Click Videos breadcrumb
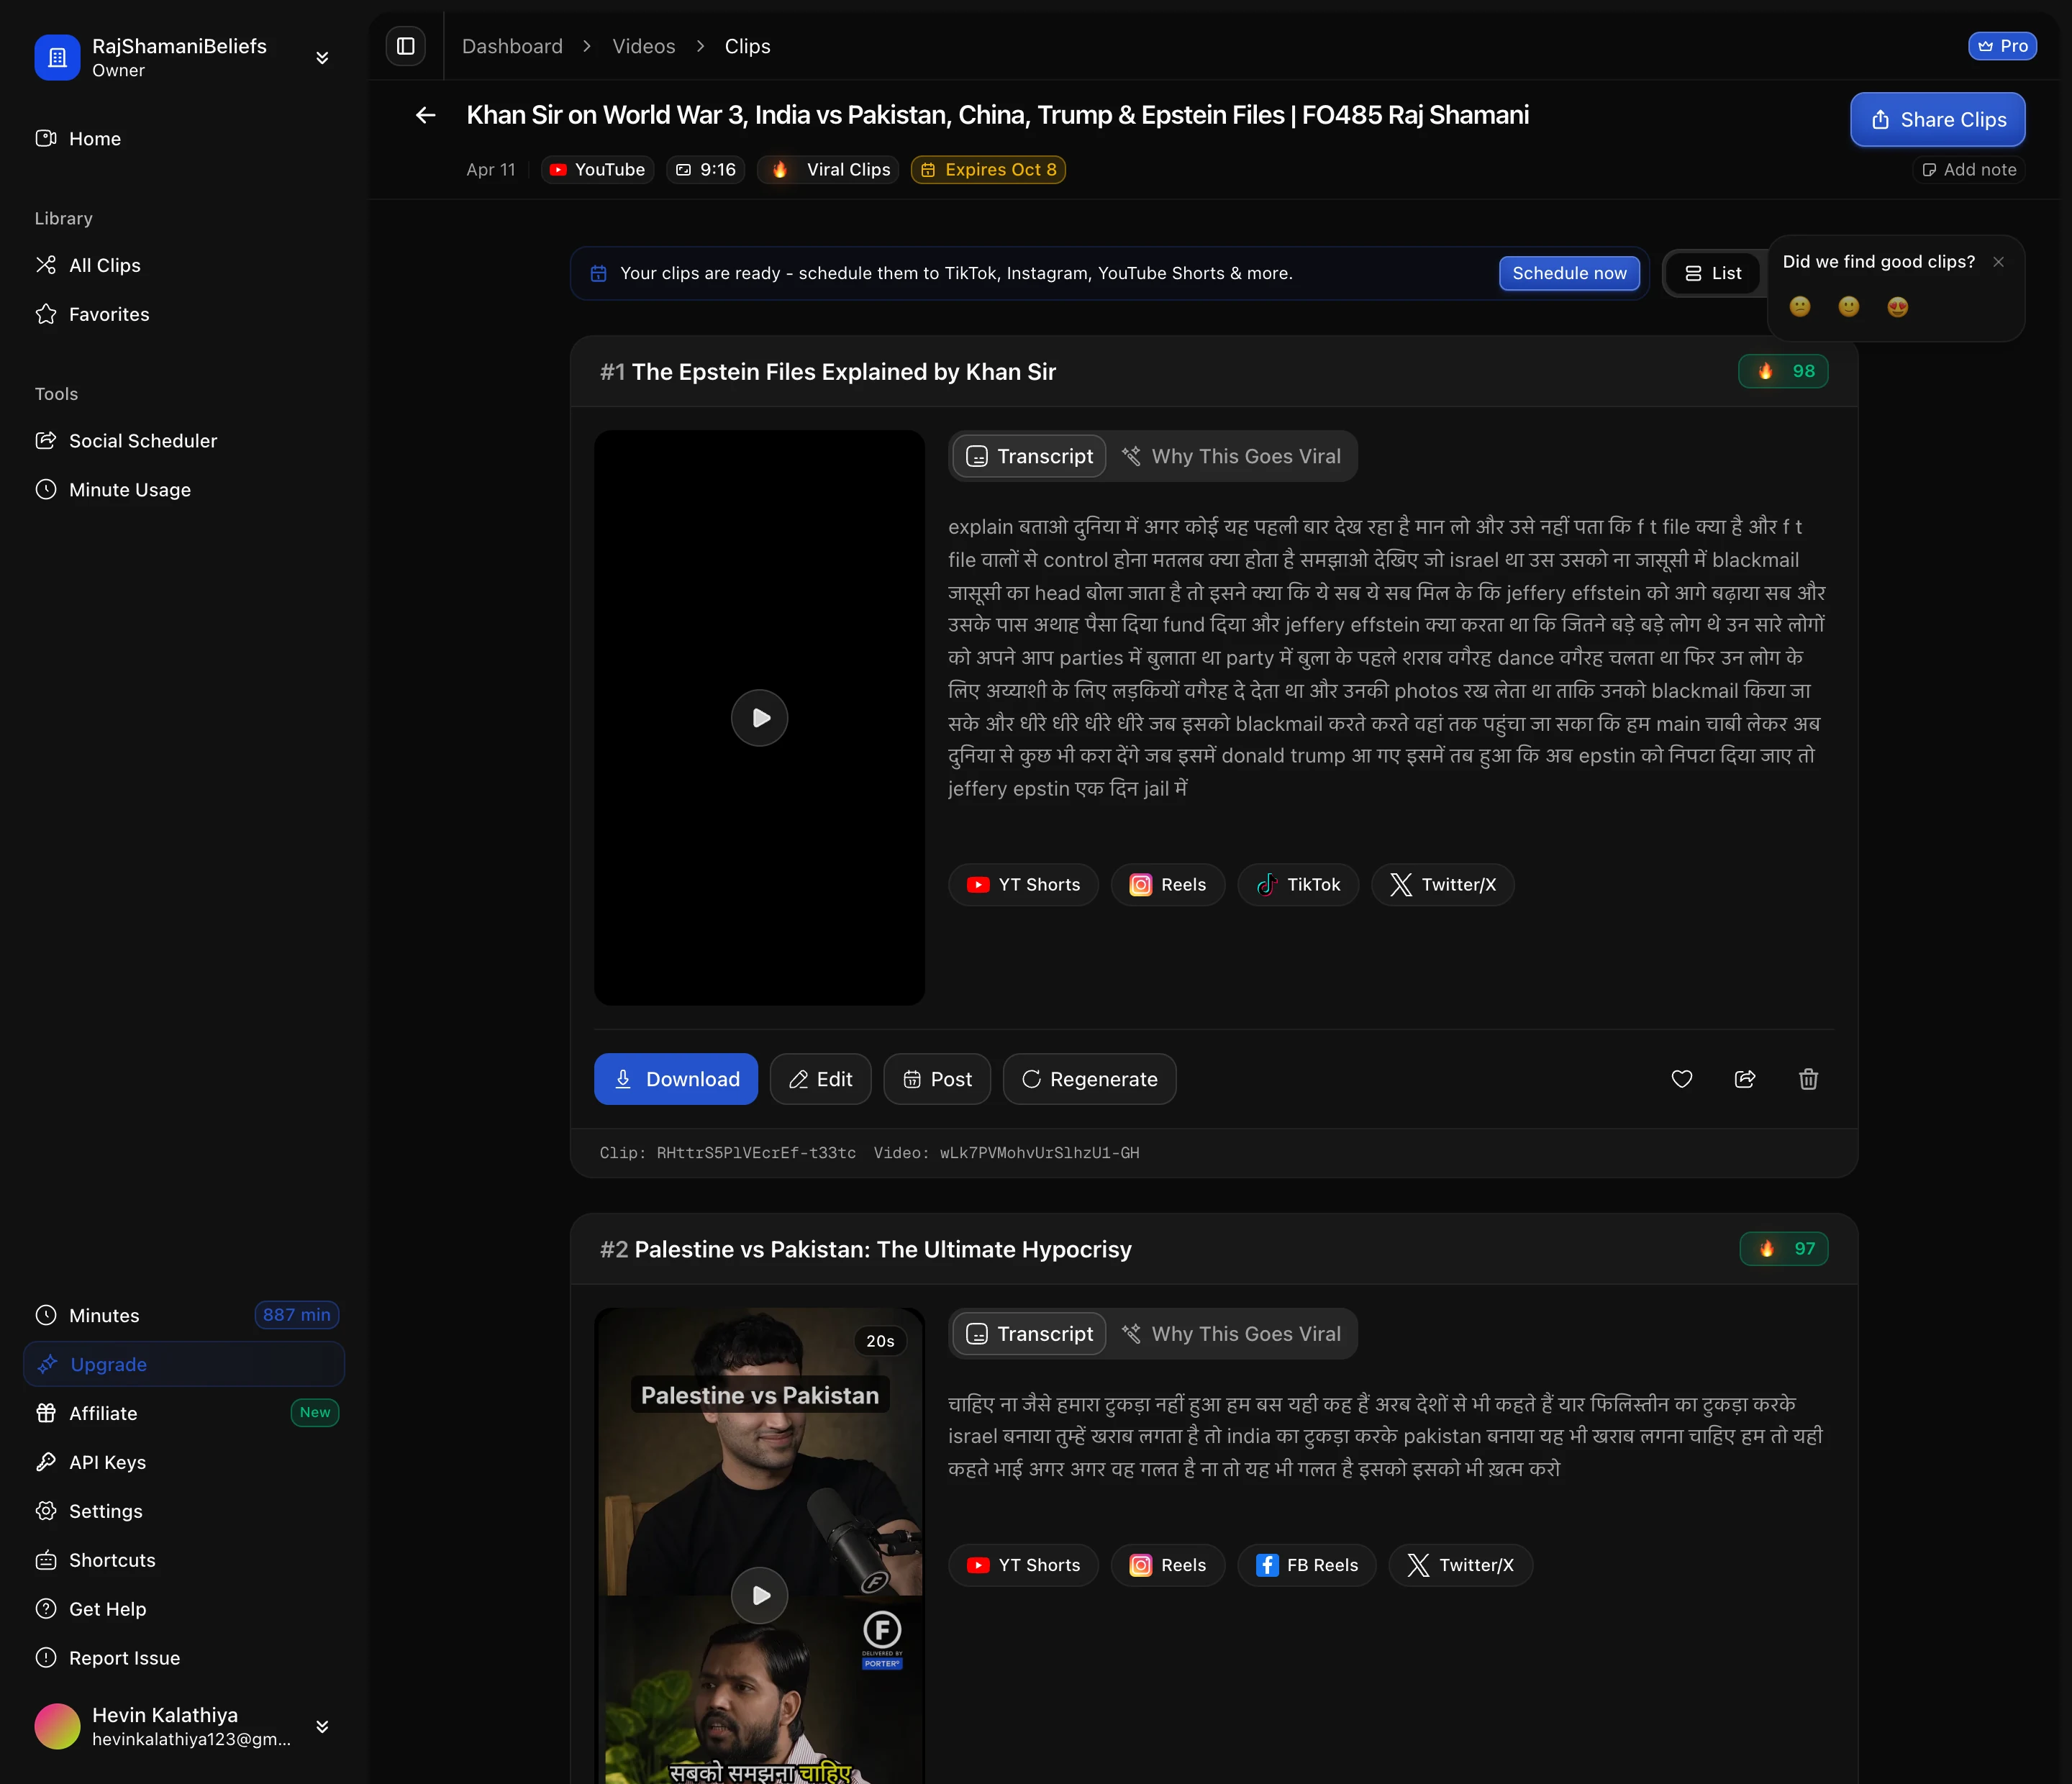Image resolution: width=2072 pixels, height=1784 pixels. click(x=643, y=46)
